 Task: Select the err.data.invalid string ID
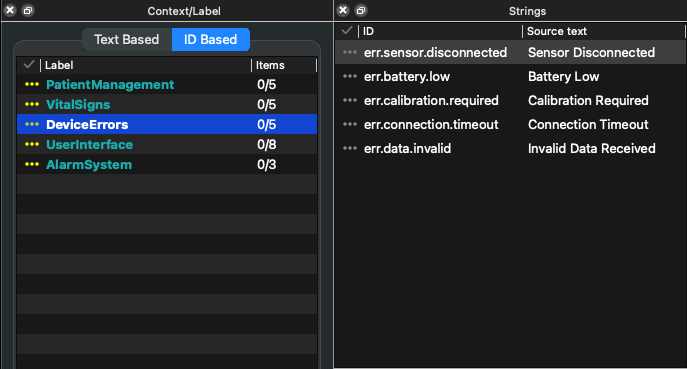coord(407,149)
